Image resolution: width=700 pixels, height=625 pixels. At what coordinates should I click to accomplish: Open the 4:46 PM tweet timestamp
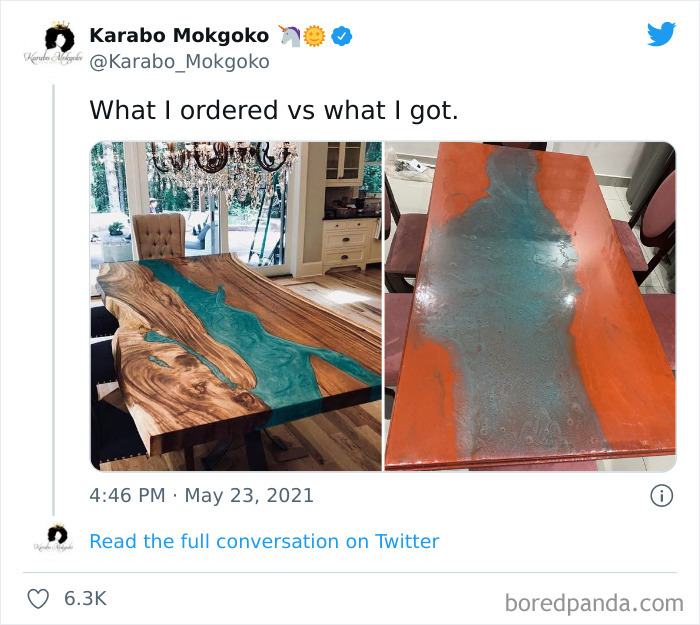point(128,495)
